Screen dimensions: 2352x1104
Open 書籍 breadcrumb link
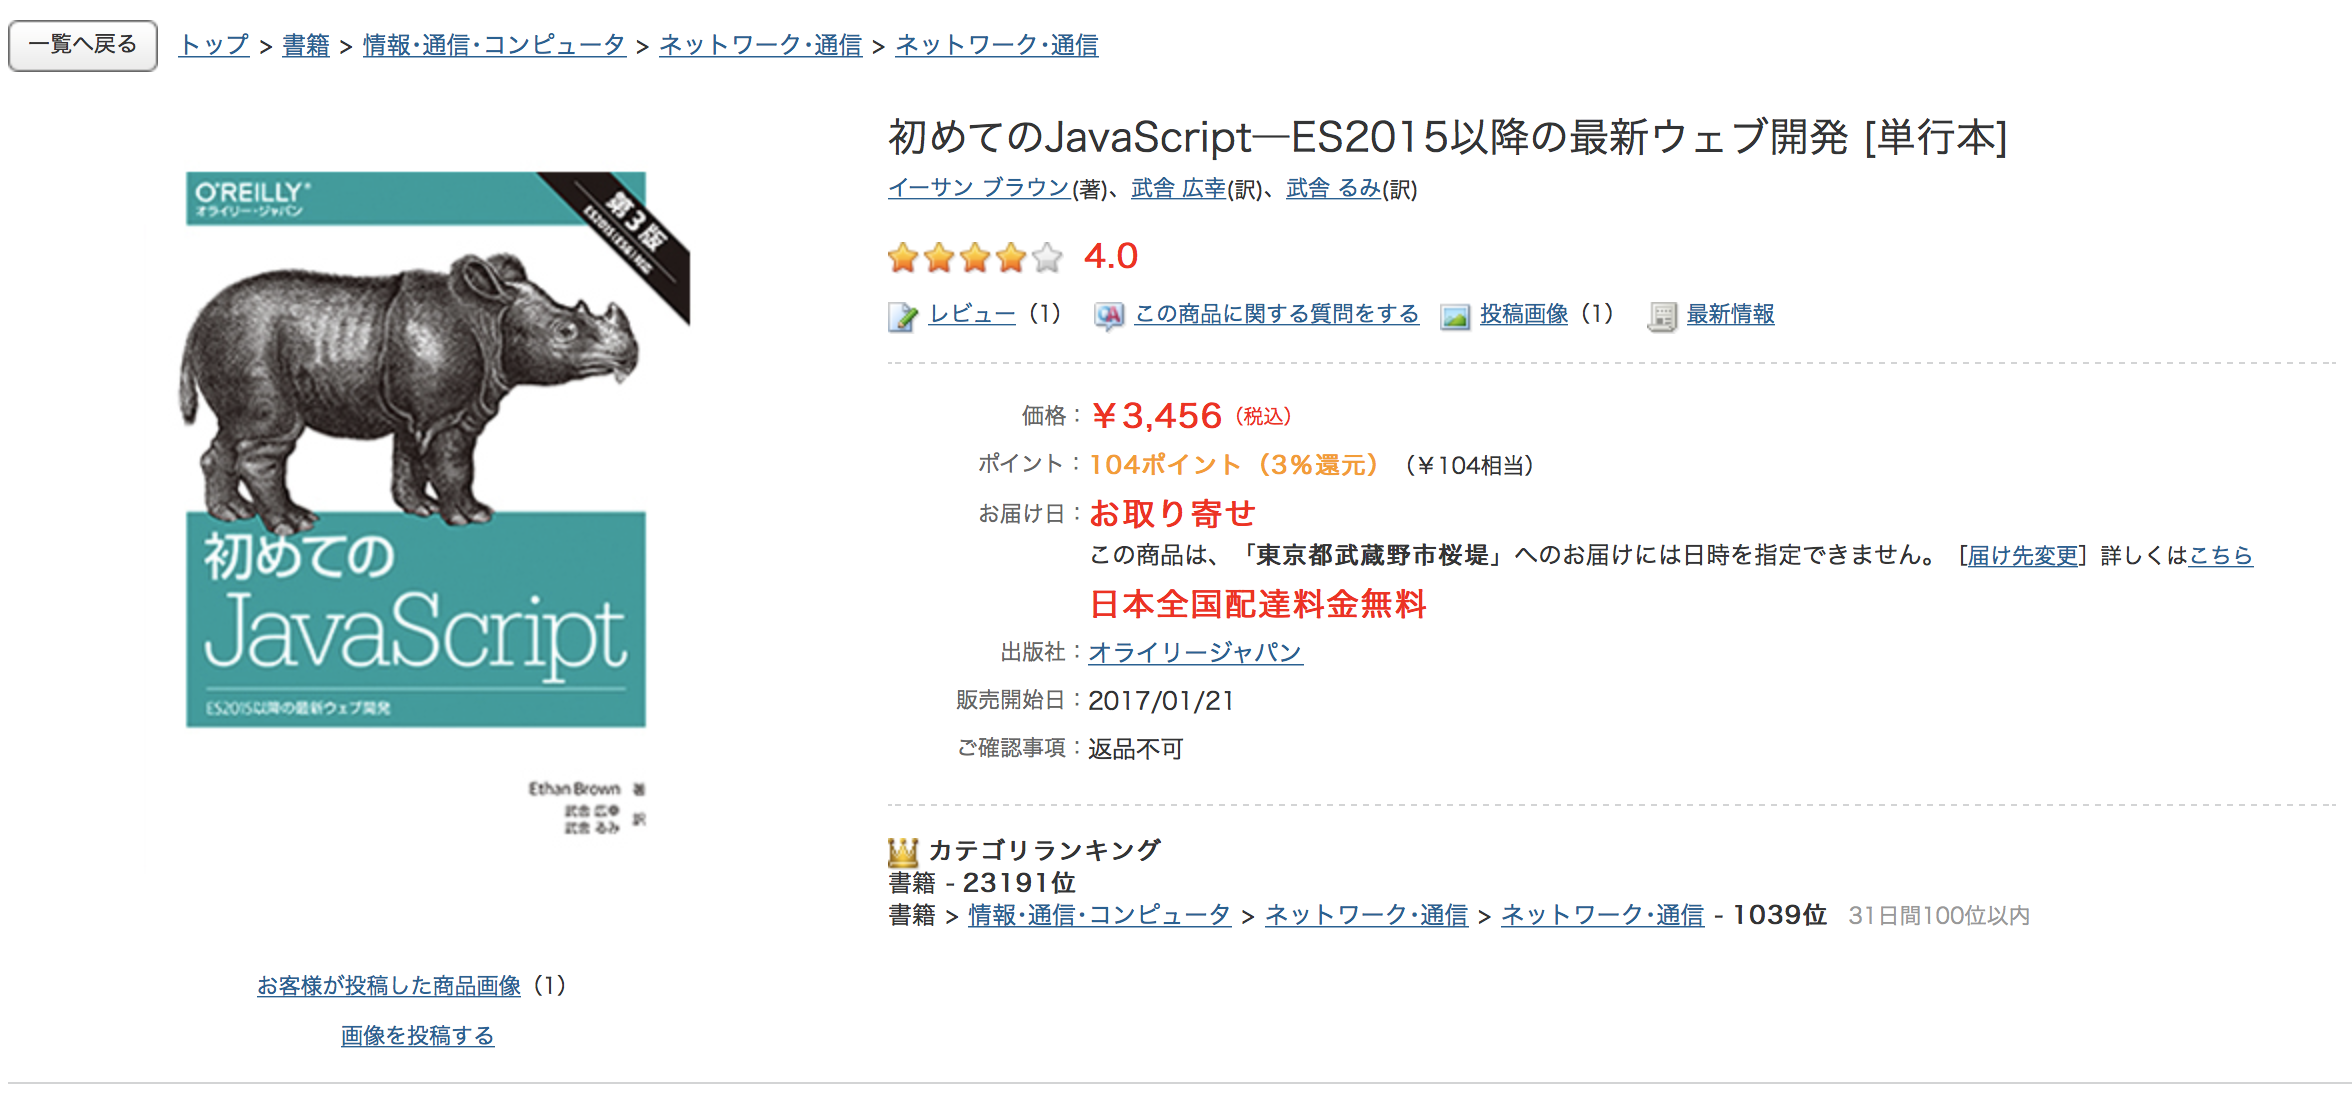[x=306, y=45]
